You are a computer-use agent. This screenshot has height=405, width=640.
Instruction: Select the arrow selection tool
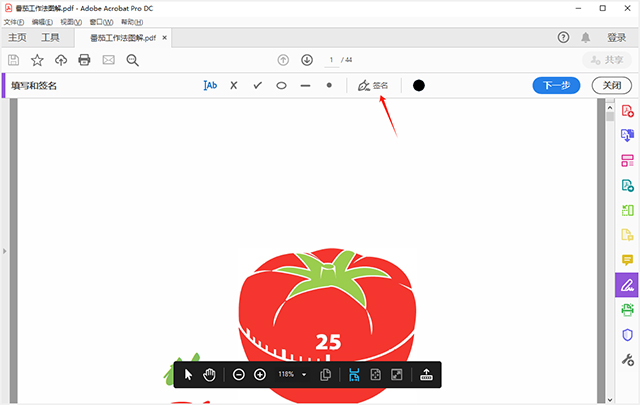coord(188,374)
